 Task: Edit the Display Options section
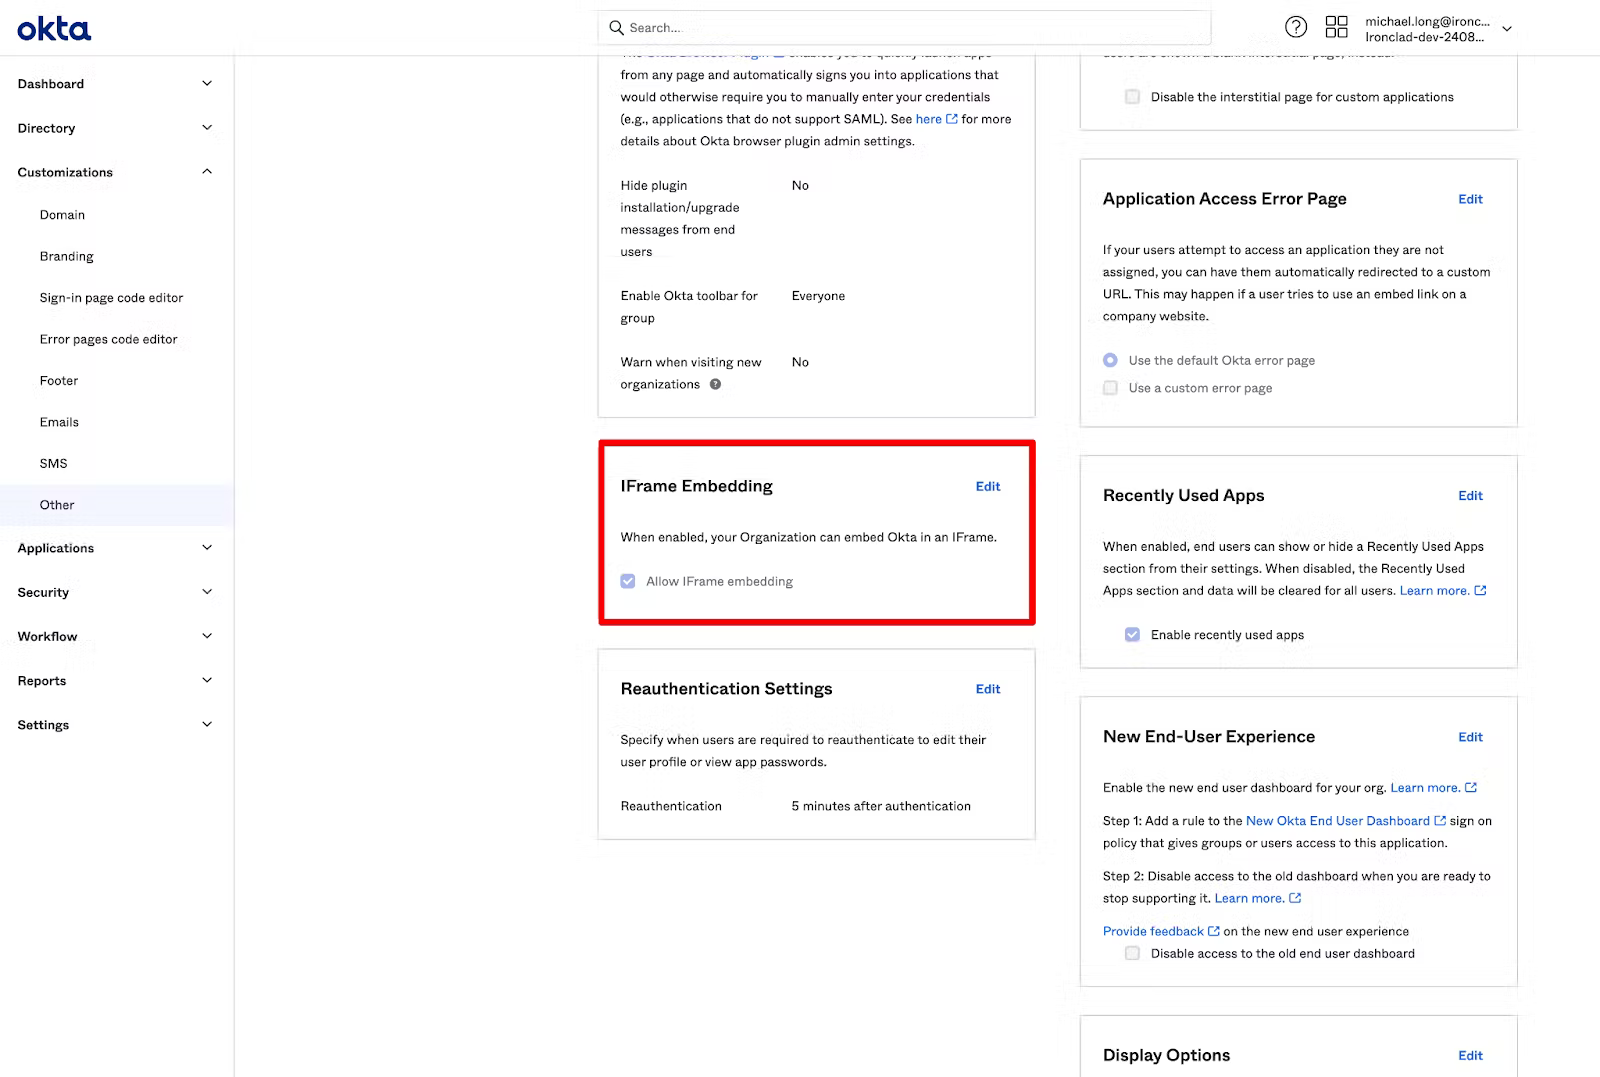click(1470, 1056)
